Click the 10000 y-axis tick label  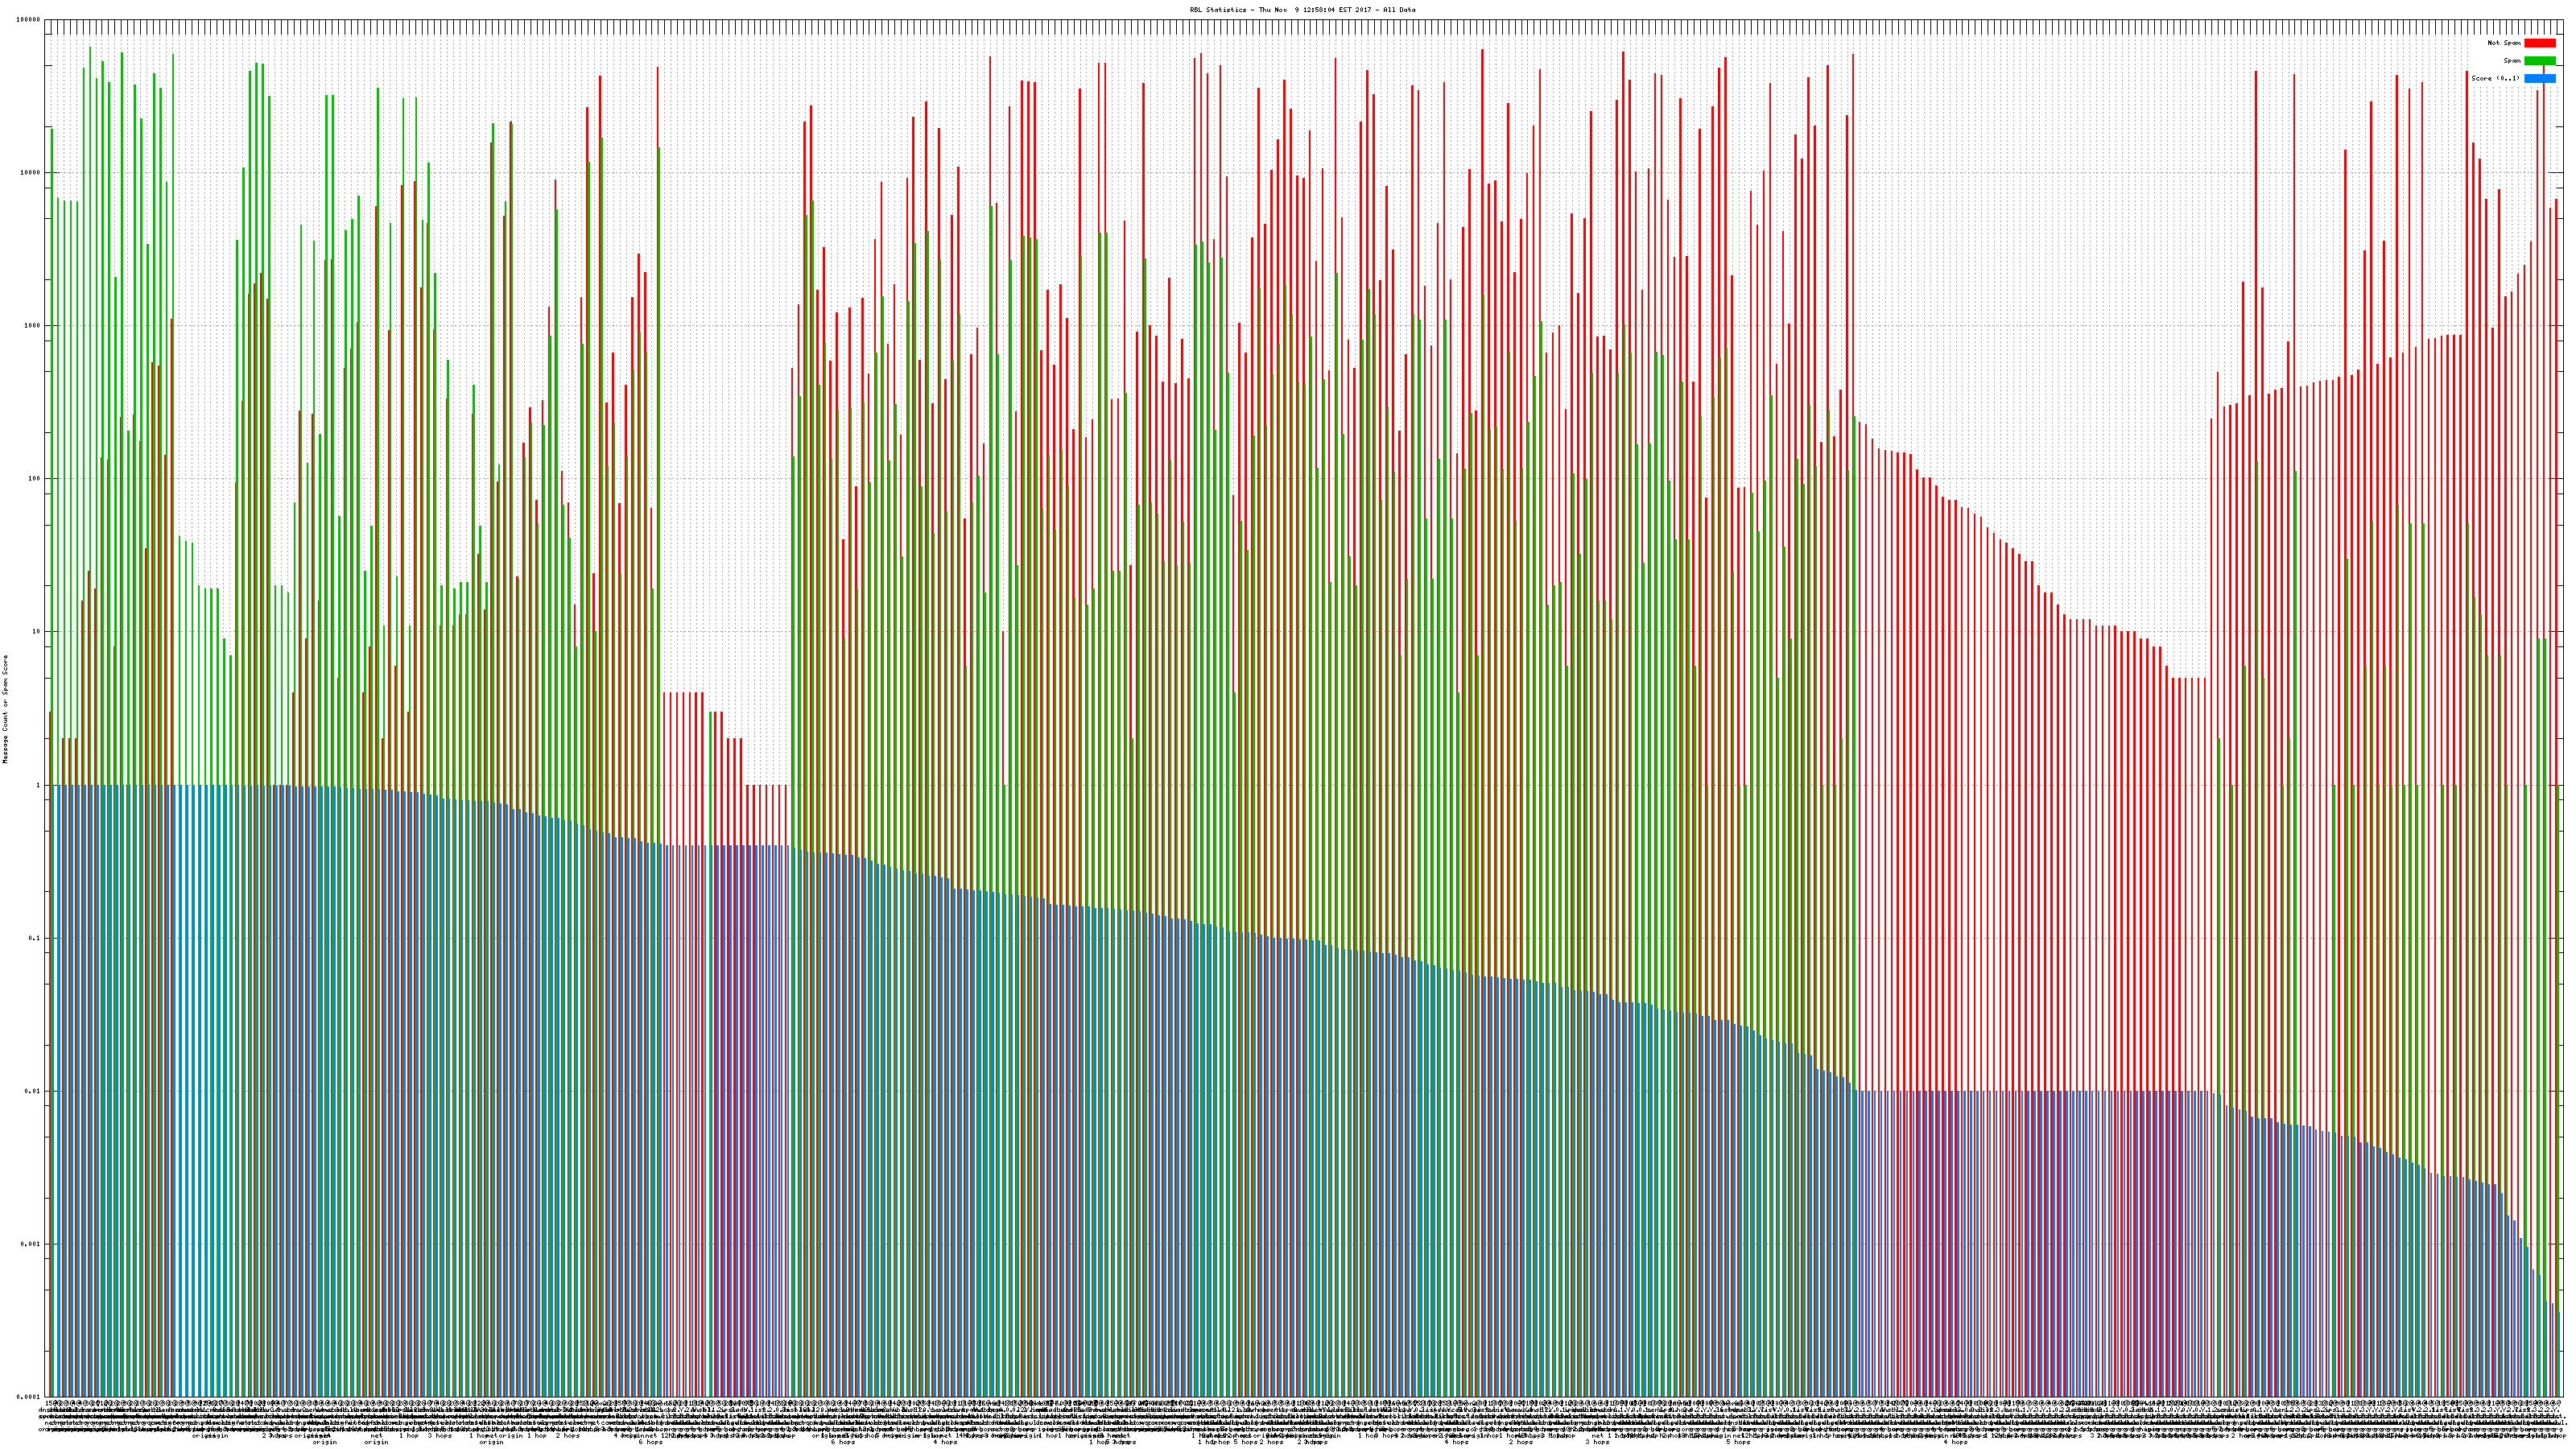point(31,173)
